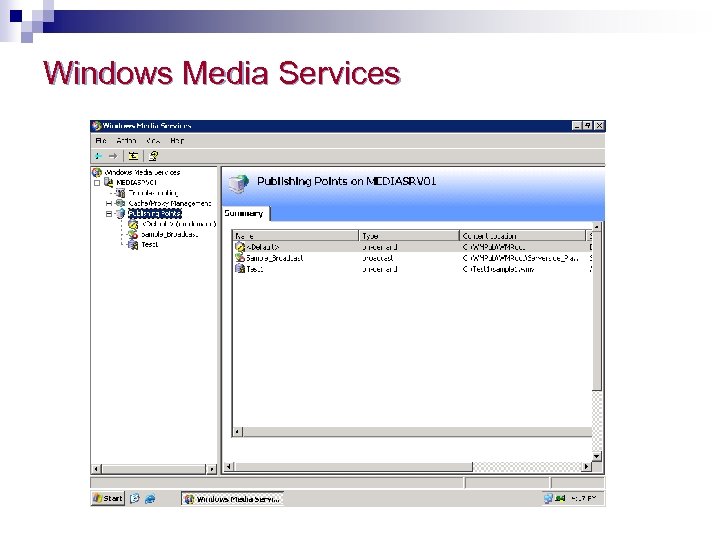Click the Default on-demand publishing point tree icon

pos(133,224)
